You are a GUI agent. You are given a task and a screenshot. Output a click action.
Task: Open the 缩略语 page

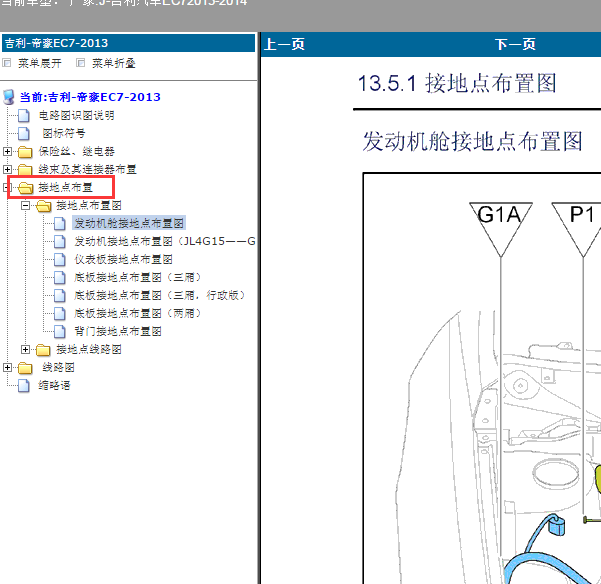54,385
